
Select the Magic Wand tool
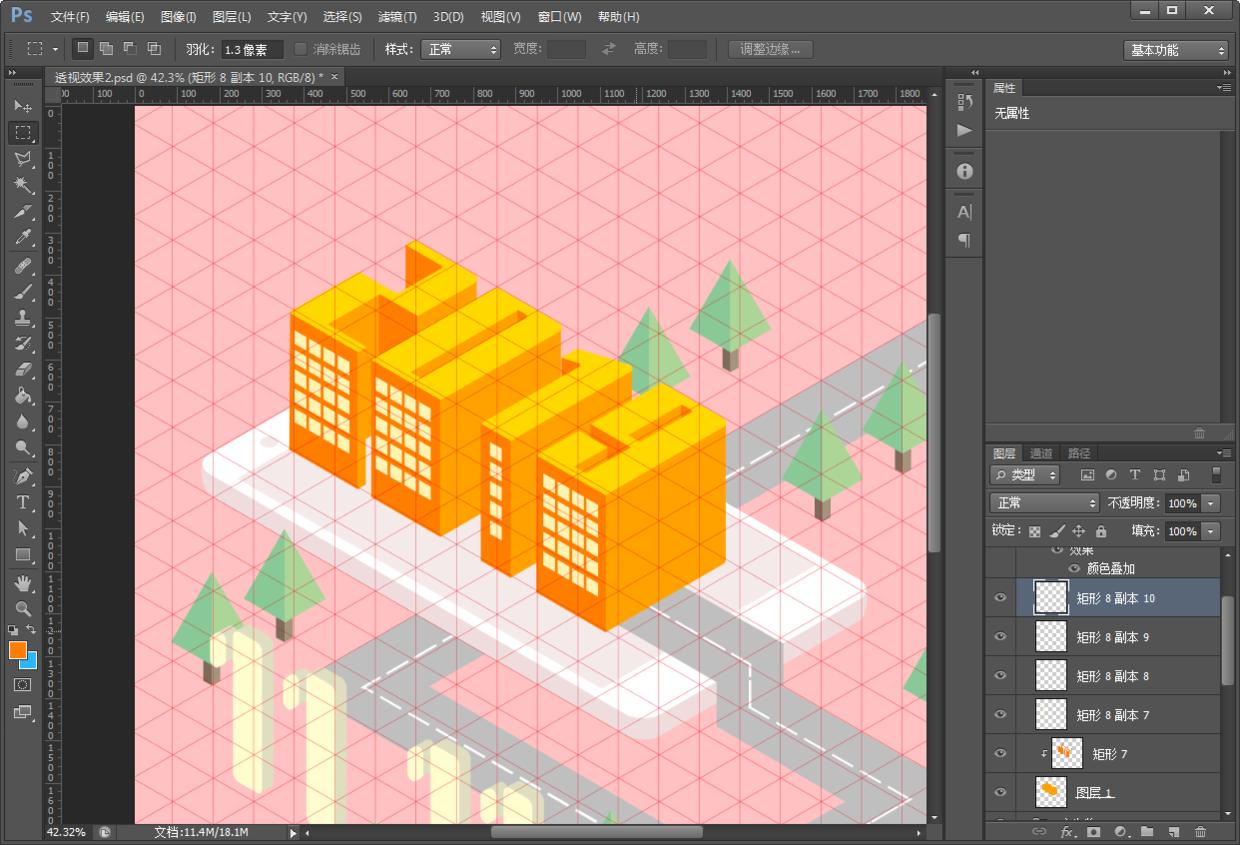23,186
